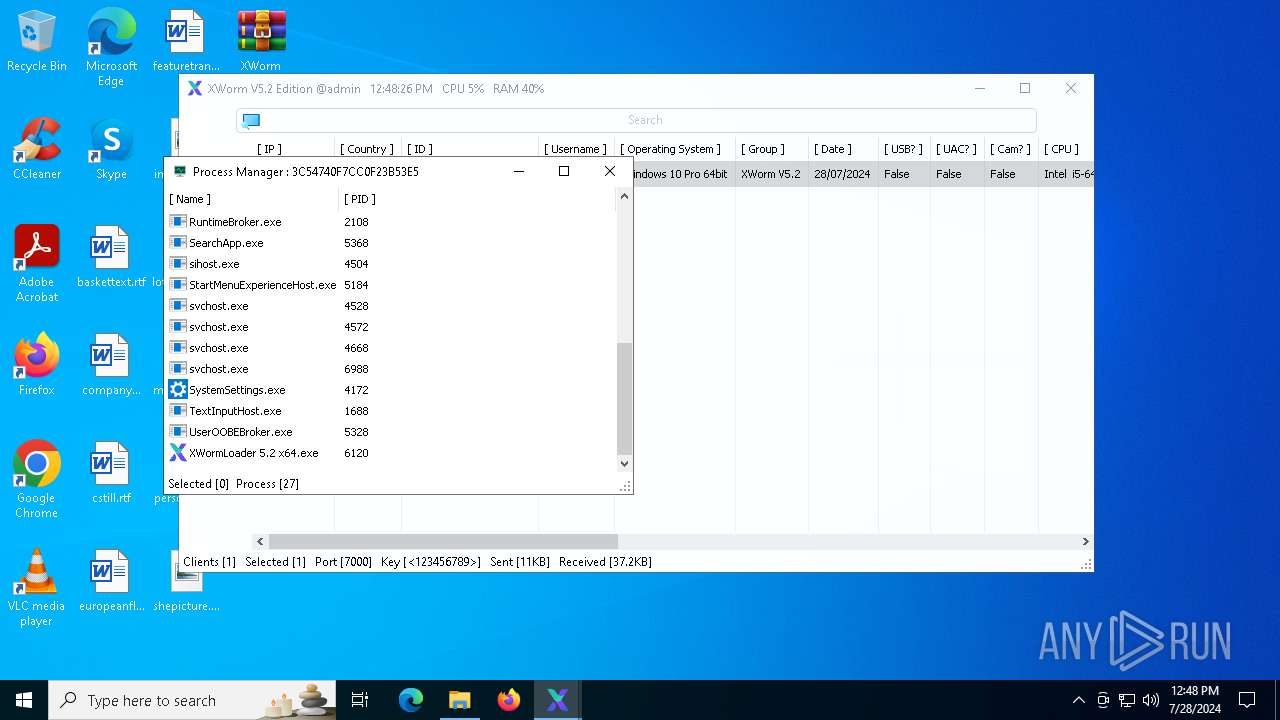
Task: Open the Windows Start menu
Action: (24, 700)
